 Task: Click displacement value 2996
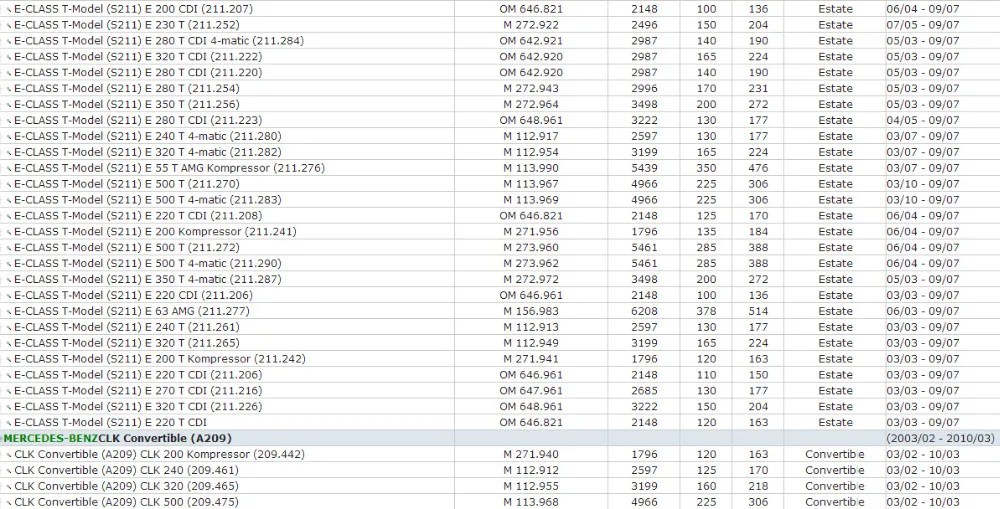point(644,88)
